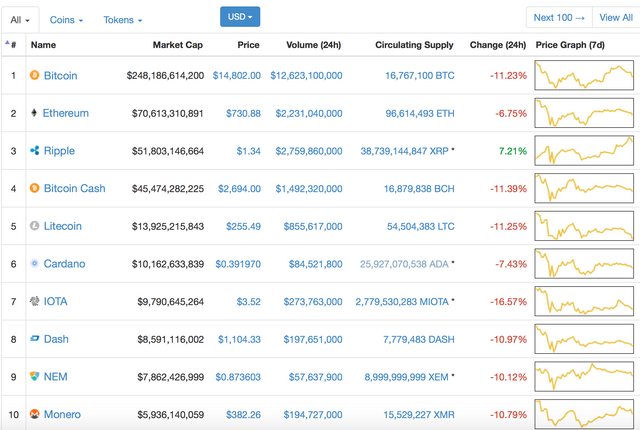Screen dimensions: 640x430
Task: Sort by Volume (24h) column header
Action: [313, 45]
